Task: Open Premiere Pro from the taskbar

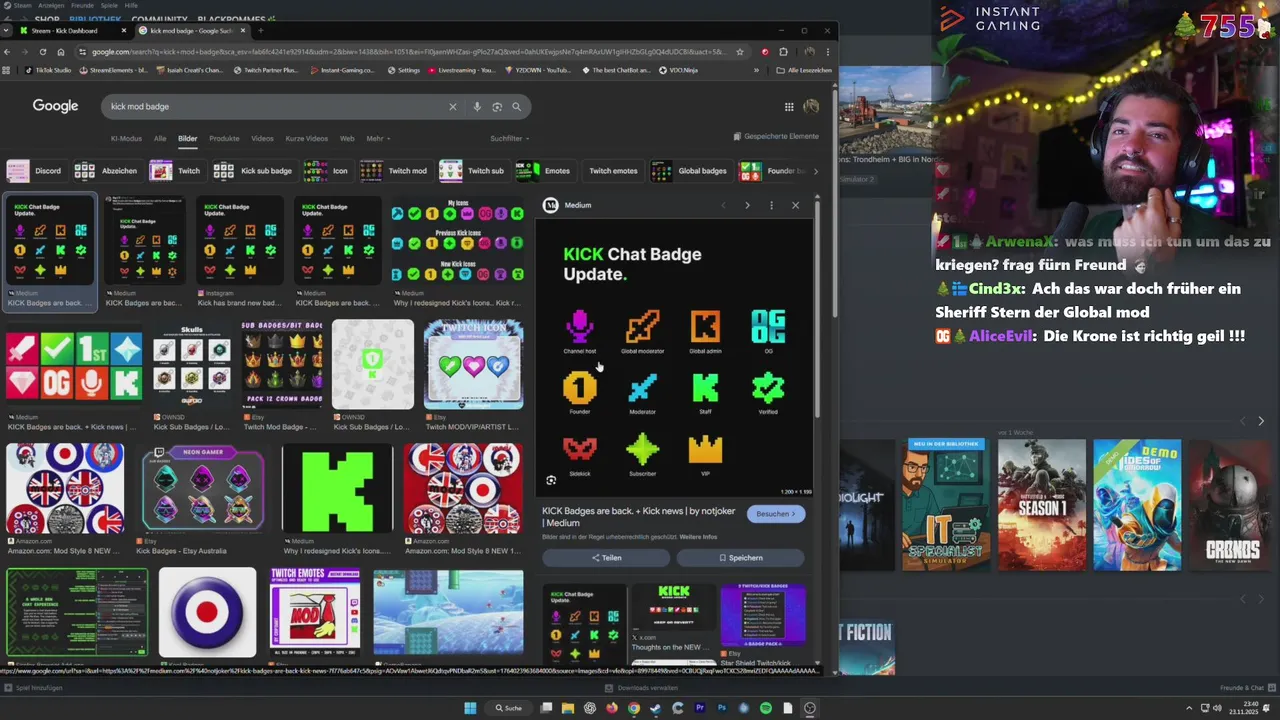Action: 699,708
